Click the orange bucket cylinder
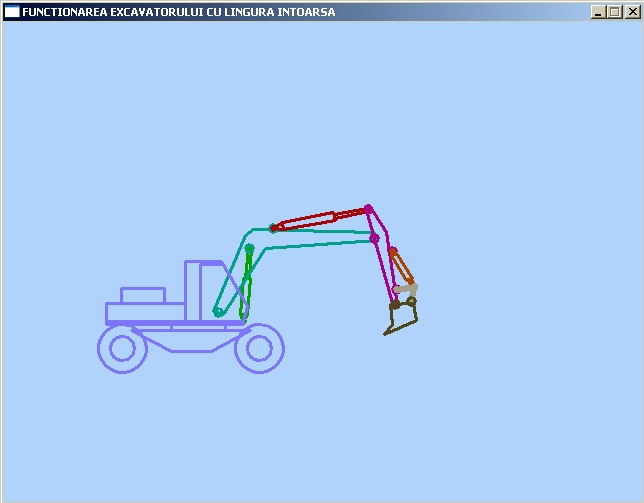The image size is (644, 503). (401, 266)
